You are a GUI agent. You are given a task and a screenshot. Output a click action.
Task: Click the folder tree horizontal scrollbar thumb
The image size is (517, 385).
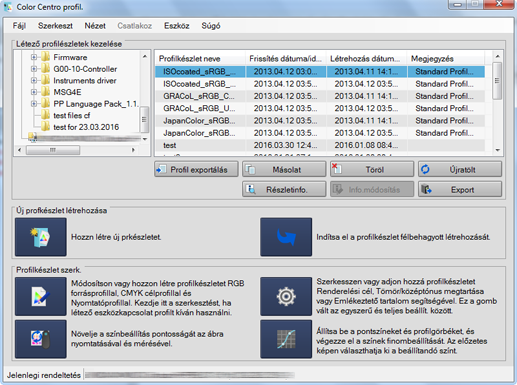(53, 150)
